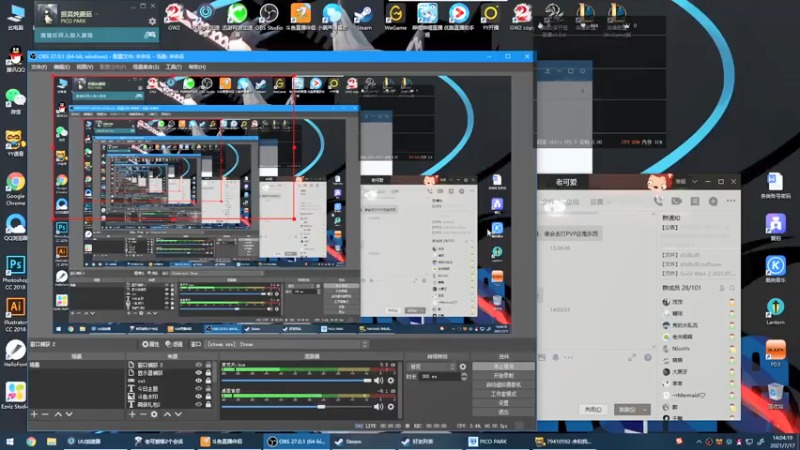Click gamepad icon in Steam invite bar
This screenshot has width=800, height=450.
tap(149, 35)
